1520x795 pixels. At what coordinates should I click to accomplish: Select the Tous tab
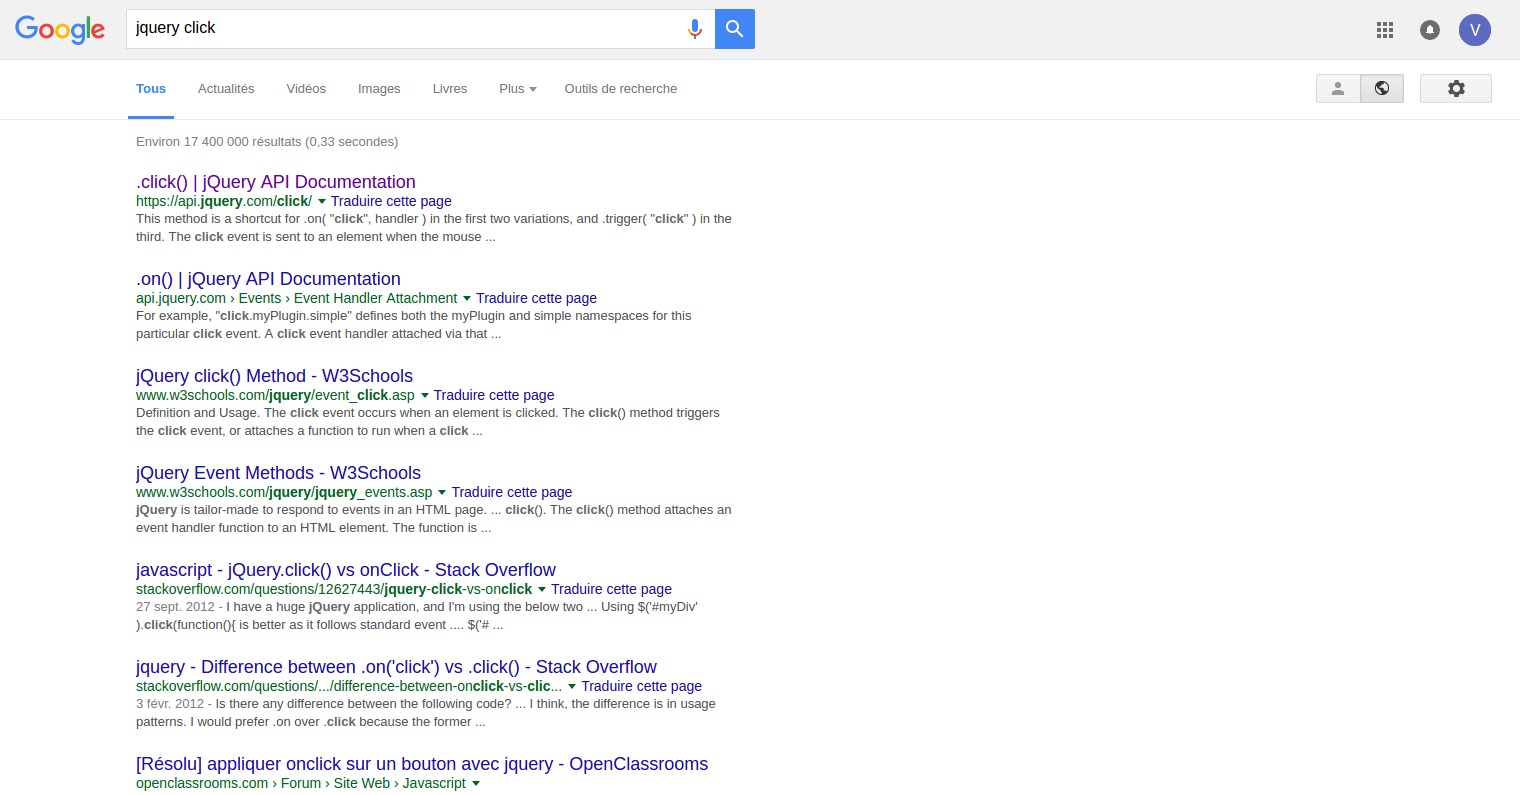[151, 89]
